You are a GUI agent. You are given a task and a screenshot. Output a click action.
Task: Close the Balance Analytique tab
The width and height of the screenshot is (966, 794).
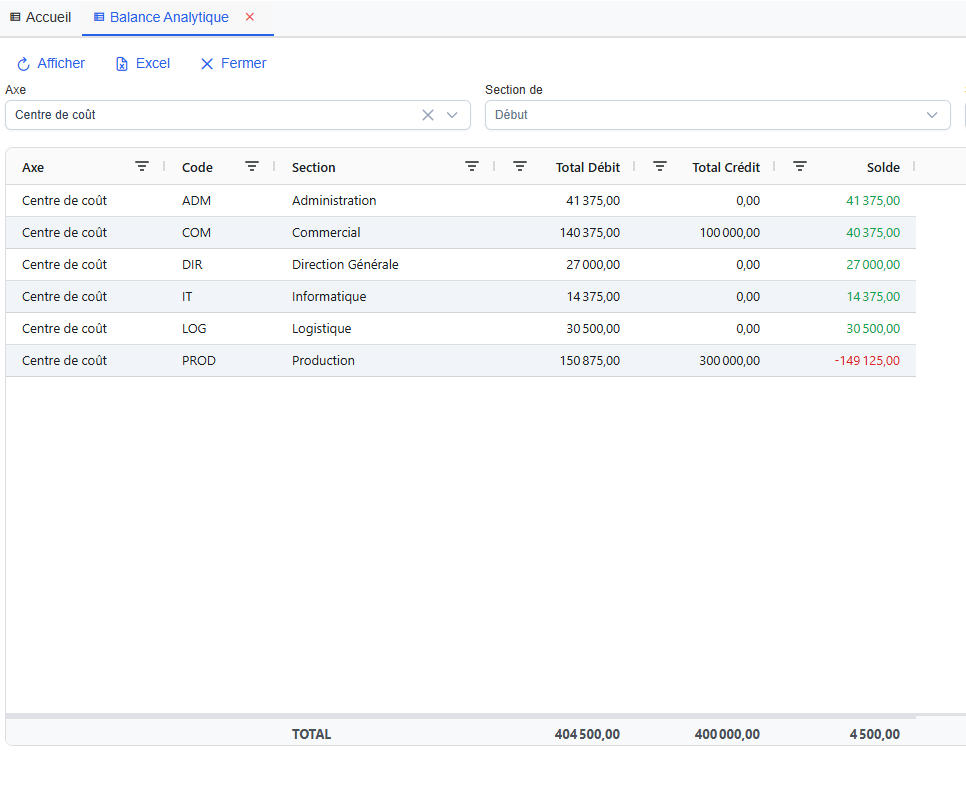point(250,17)
